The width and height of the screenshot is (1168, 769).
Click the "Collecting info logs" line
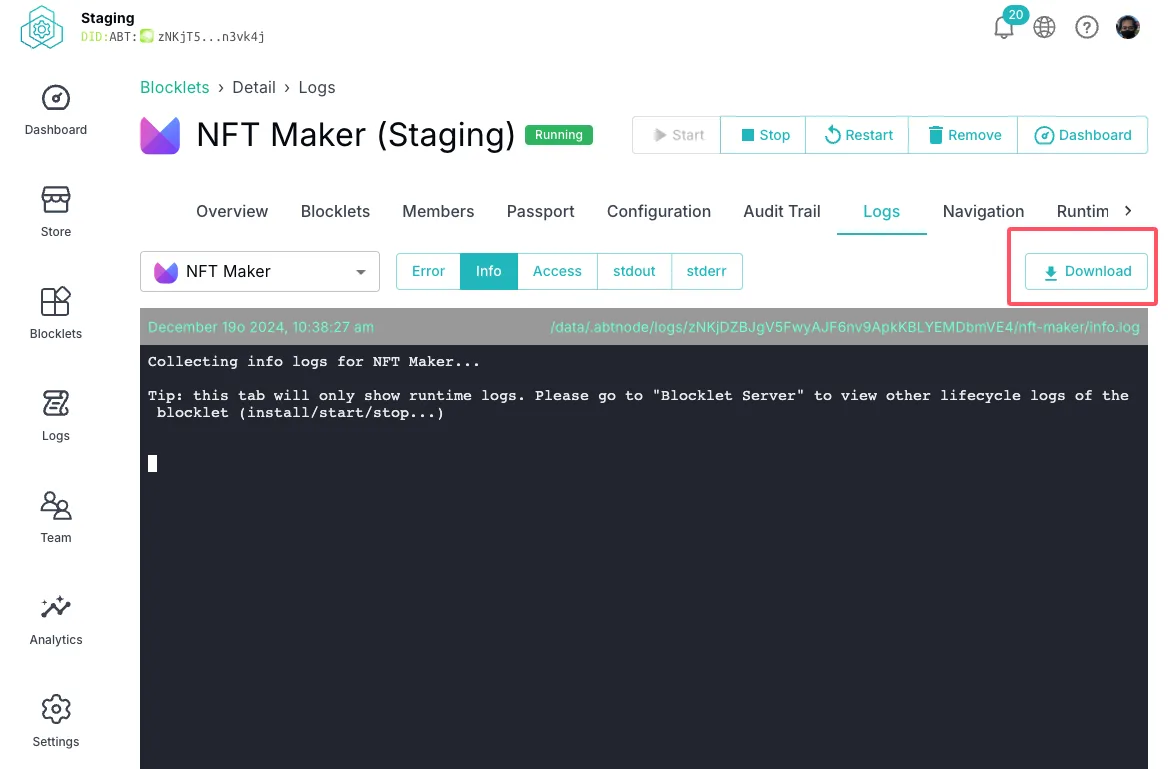point(314,361)
